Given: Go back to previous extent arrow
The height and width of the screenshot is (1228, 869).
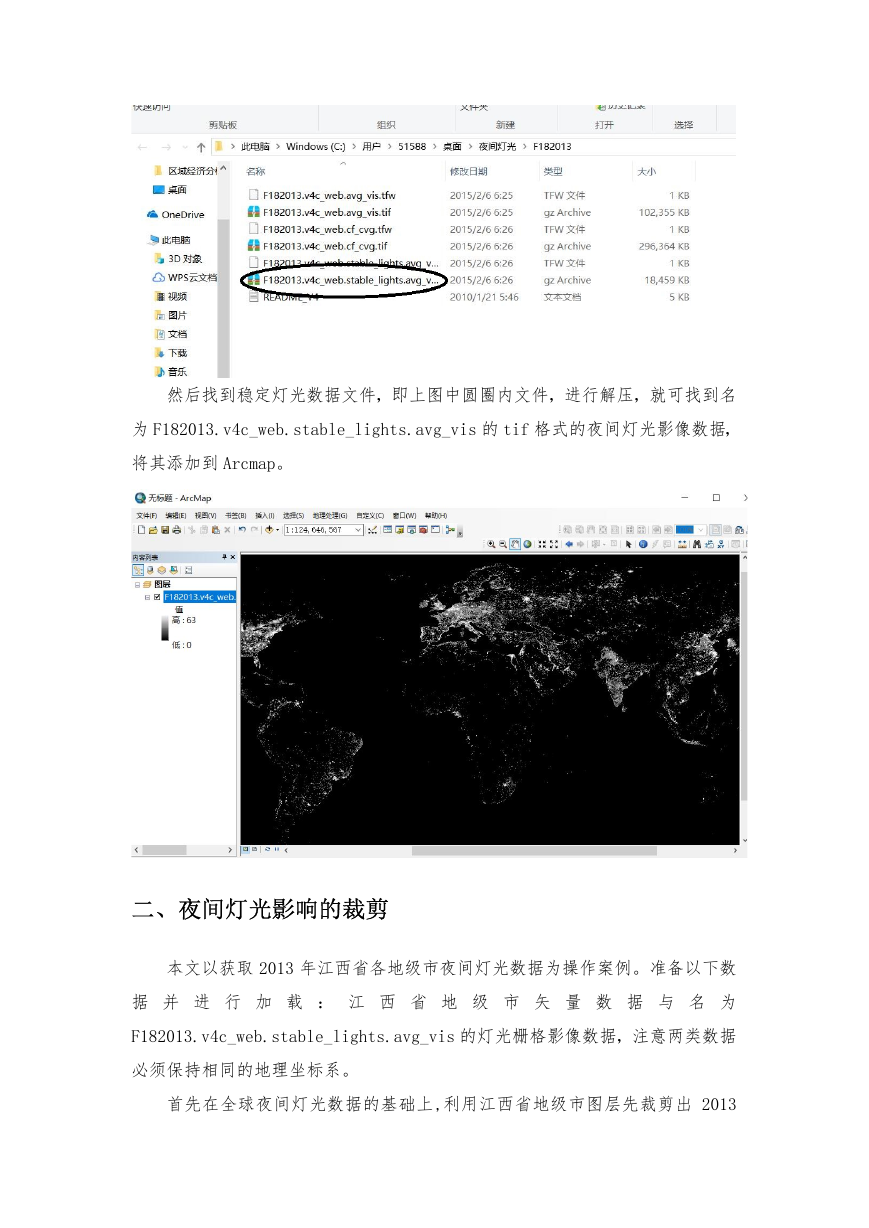Looking at the screenshot, I should click(x=569, y=544).
